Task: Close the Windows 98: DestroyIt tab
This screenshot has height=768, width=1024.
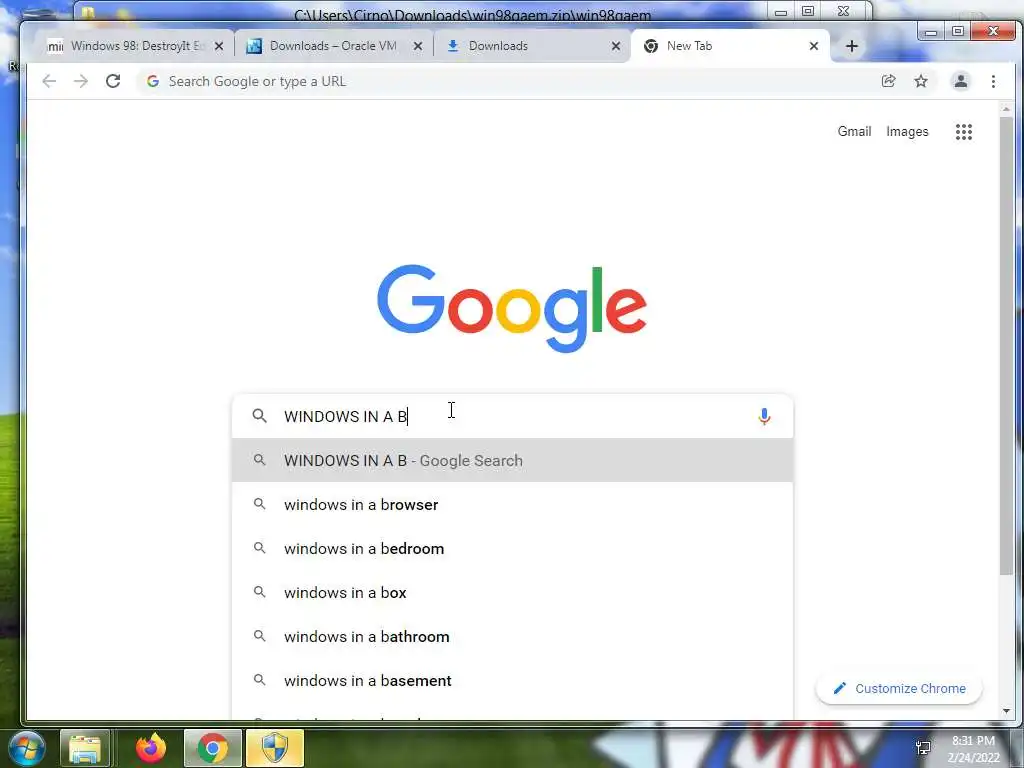Action: pyautogui.click(x=219, y=46)
